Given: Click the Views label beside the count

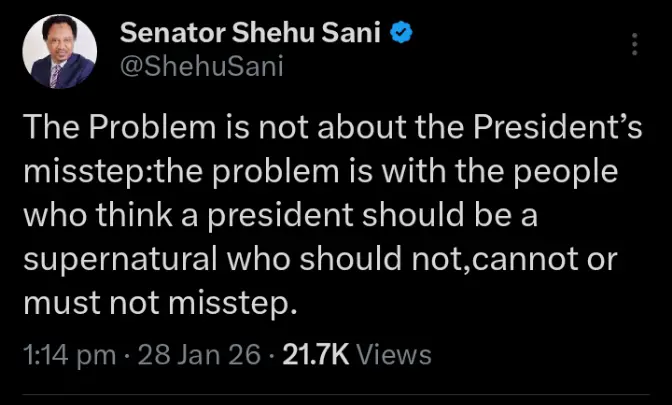Looking at the screenshot, I should 393,353.
